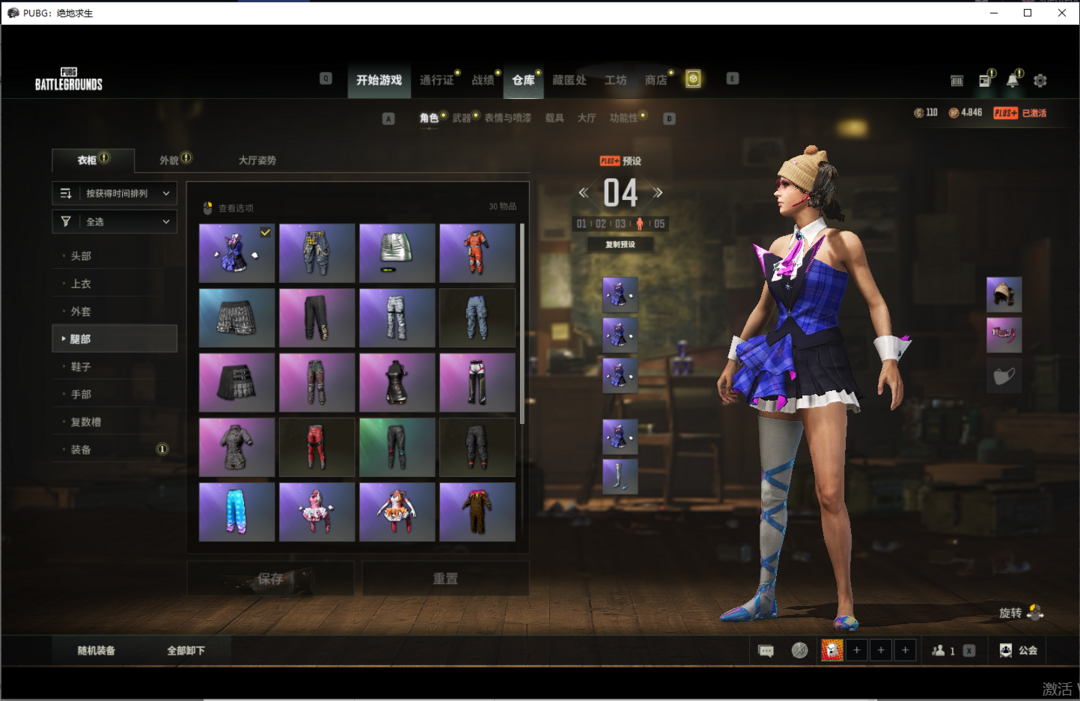Select preset 05 in preset selector
This screenshot has width=1080, height=701.
click(x=659, y=224)
